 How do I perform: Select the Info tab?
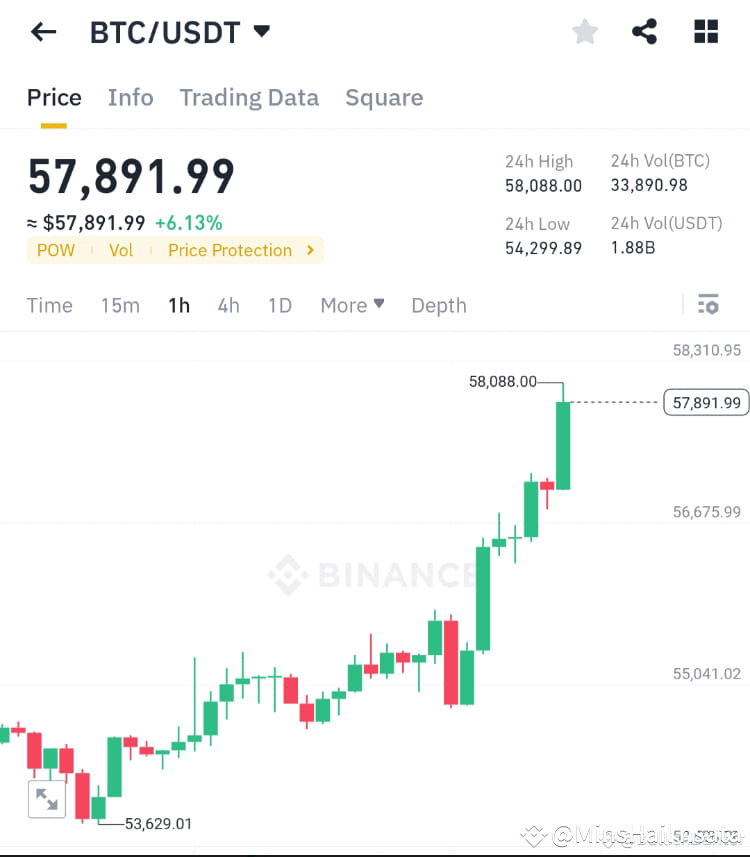click(x=130, y=97)
